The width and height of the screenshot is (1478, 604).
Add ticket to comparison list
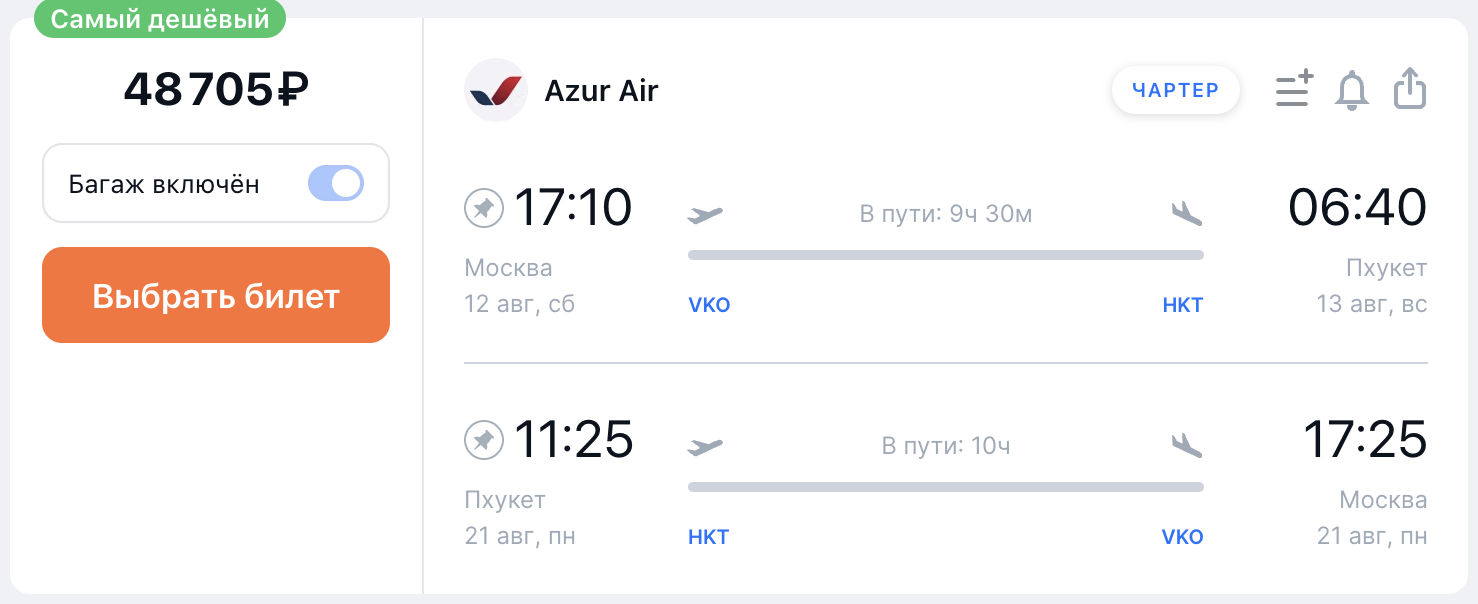1294,90
